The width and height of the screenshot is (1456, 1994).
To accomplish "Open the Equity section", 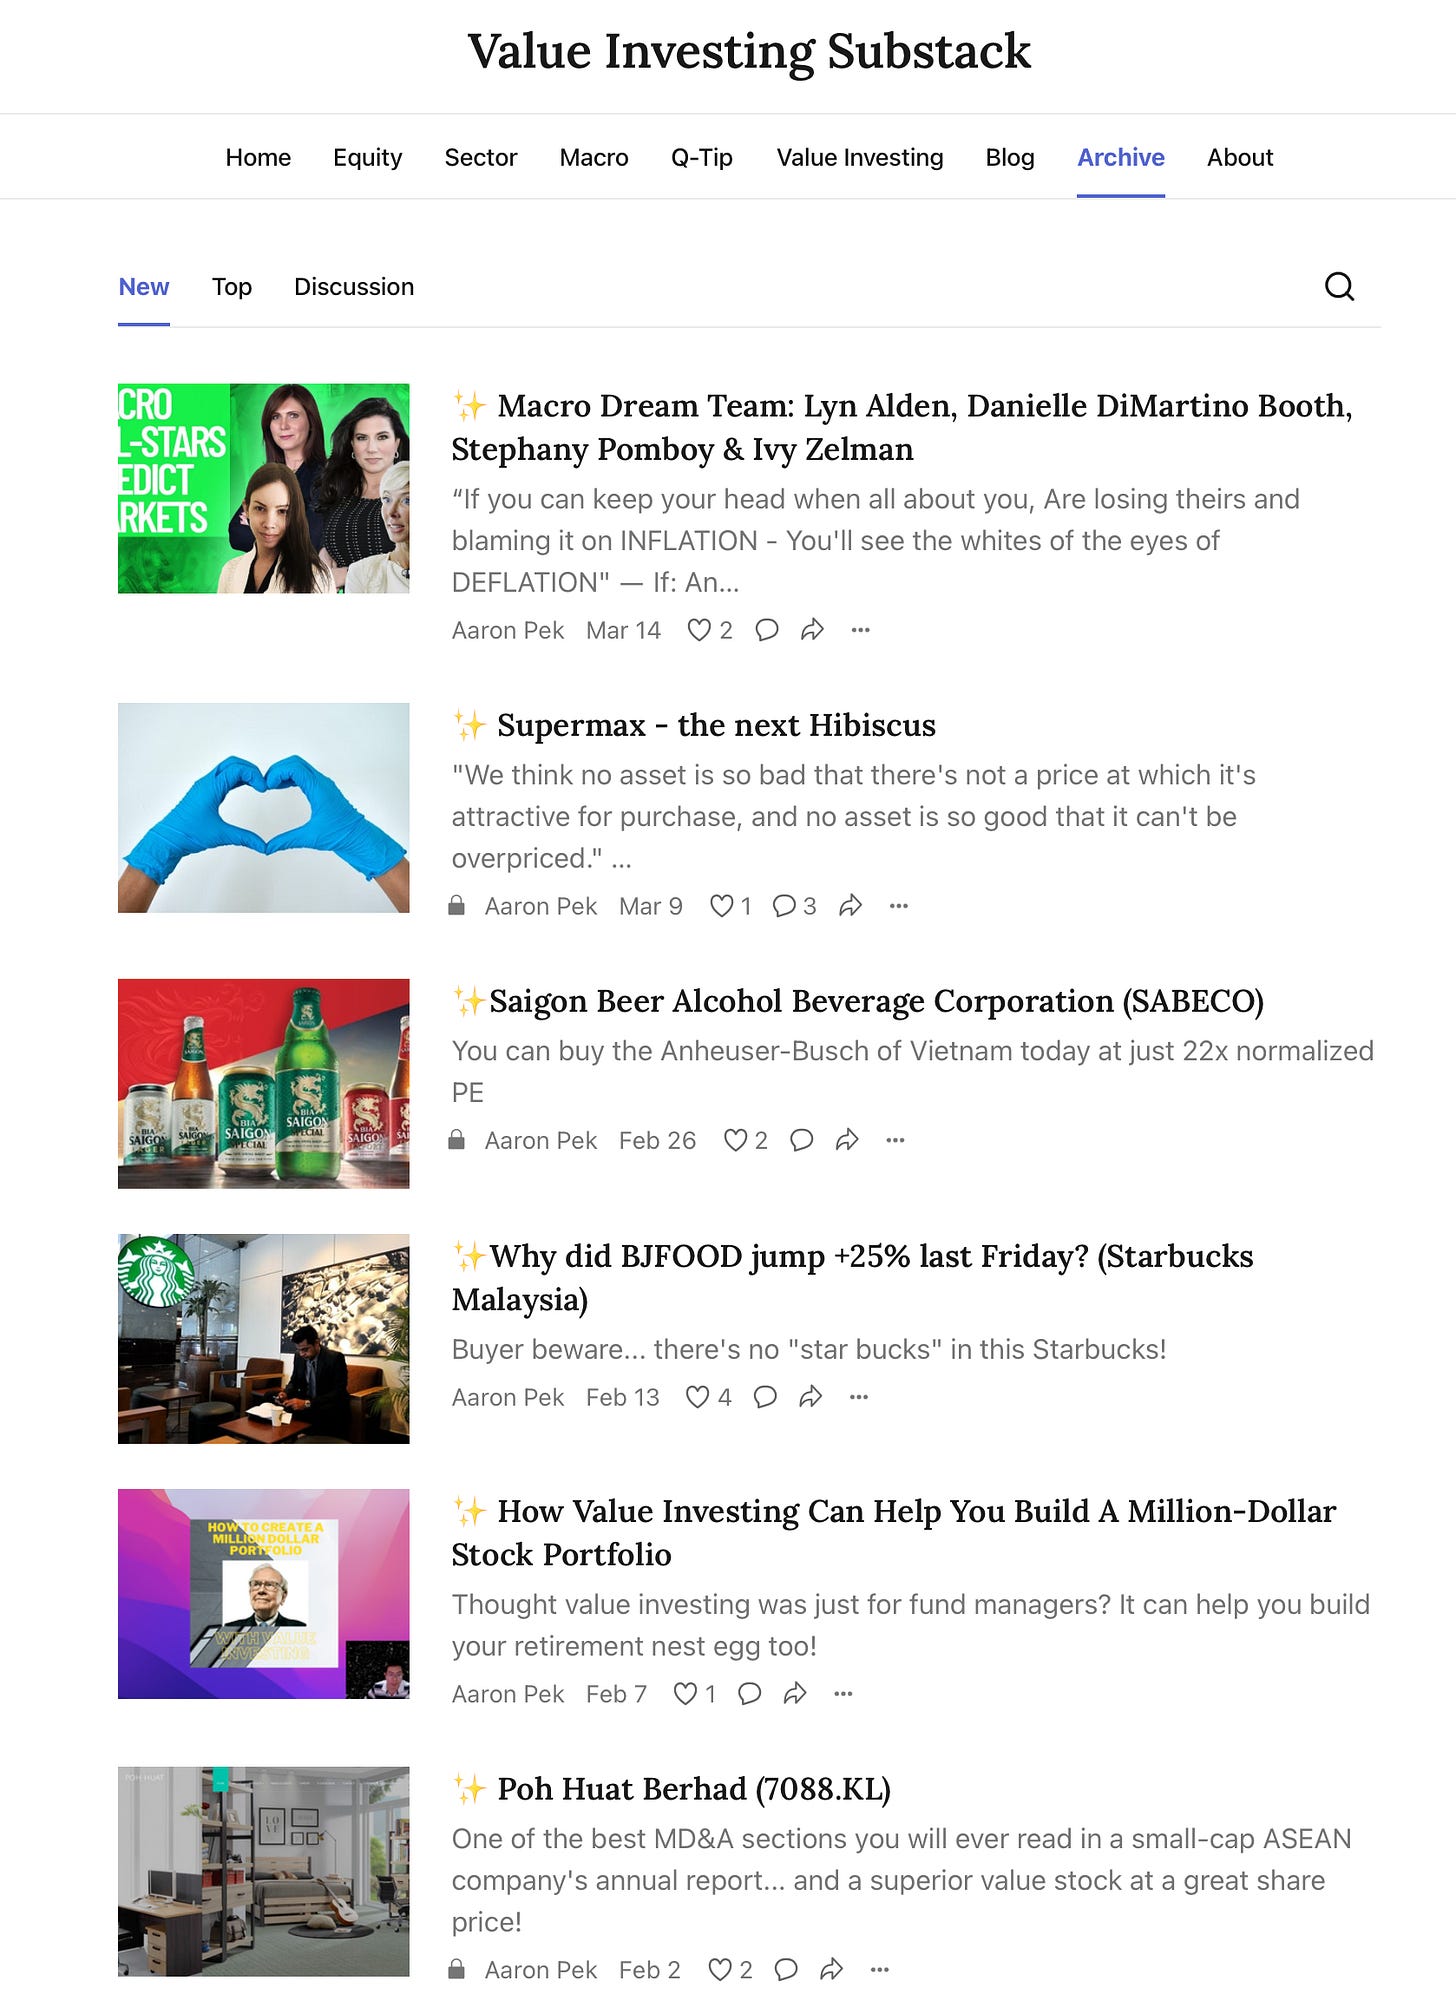I will click(368, 158).
